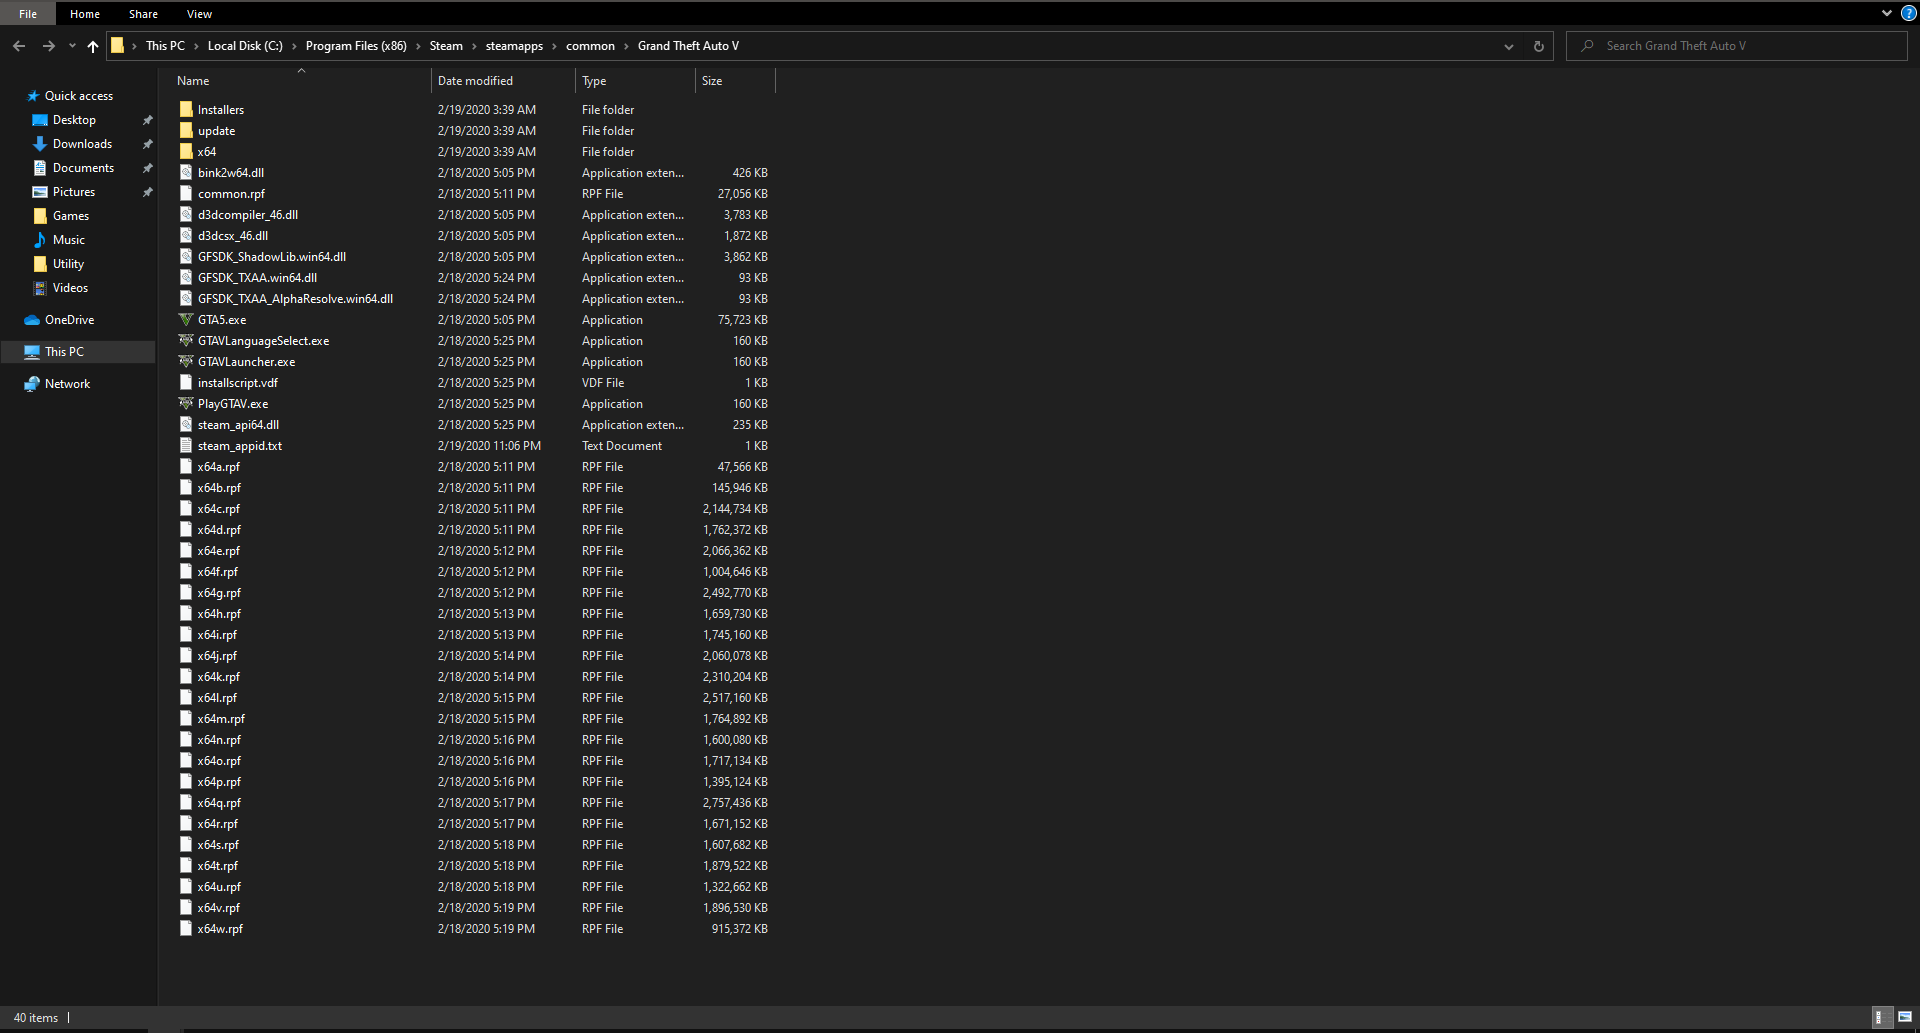Select the GTAVLanguageSelect.exe icon
Image resolution: width=1920 pixels, height=1033 pixels.
pos(186,341)
